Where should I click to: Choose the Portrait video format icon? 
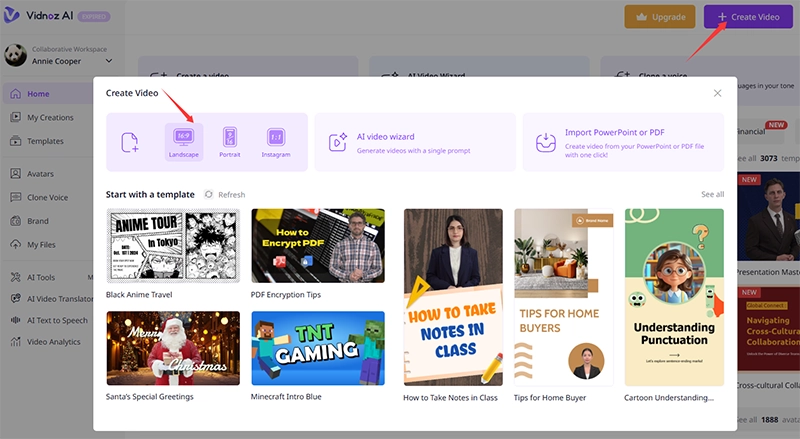coord(230,137)
